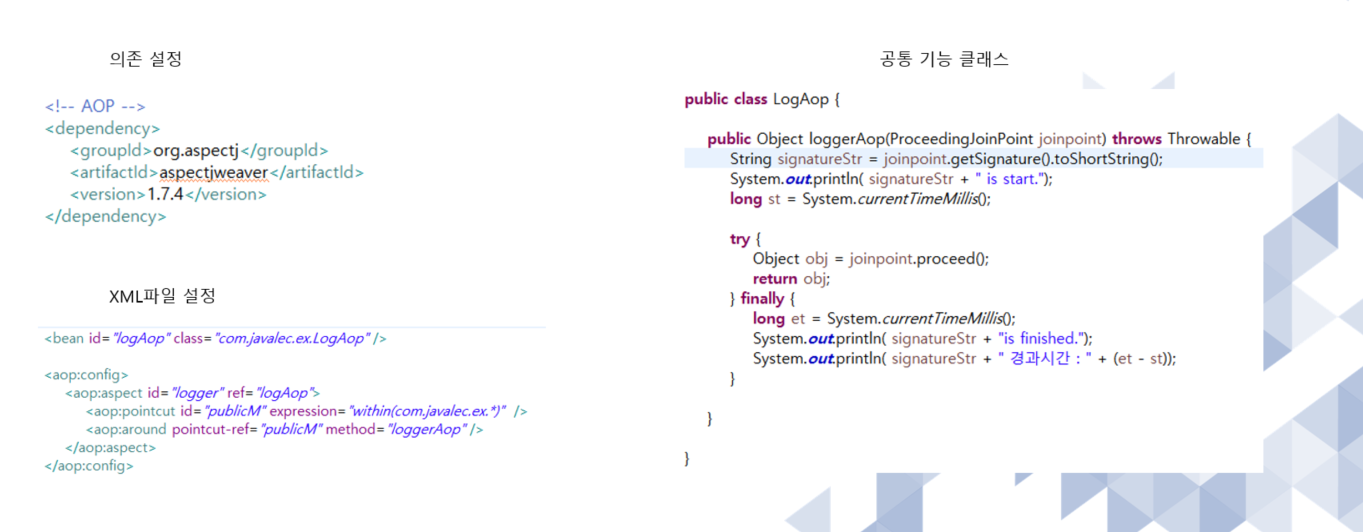Click the aop:around pointcut-ref line
The width and height of the screenshot is (1363, 532).
[x=284, y=429]
